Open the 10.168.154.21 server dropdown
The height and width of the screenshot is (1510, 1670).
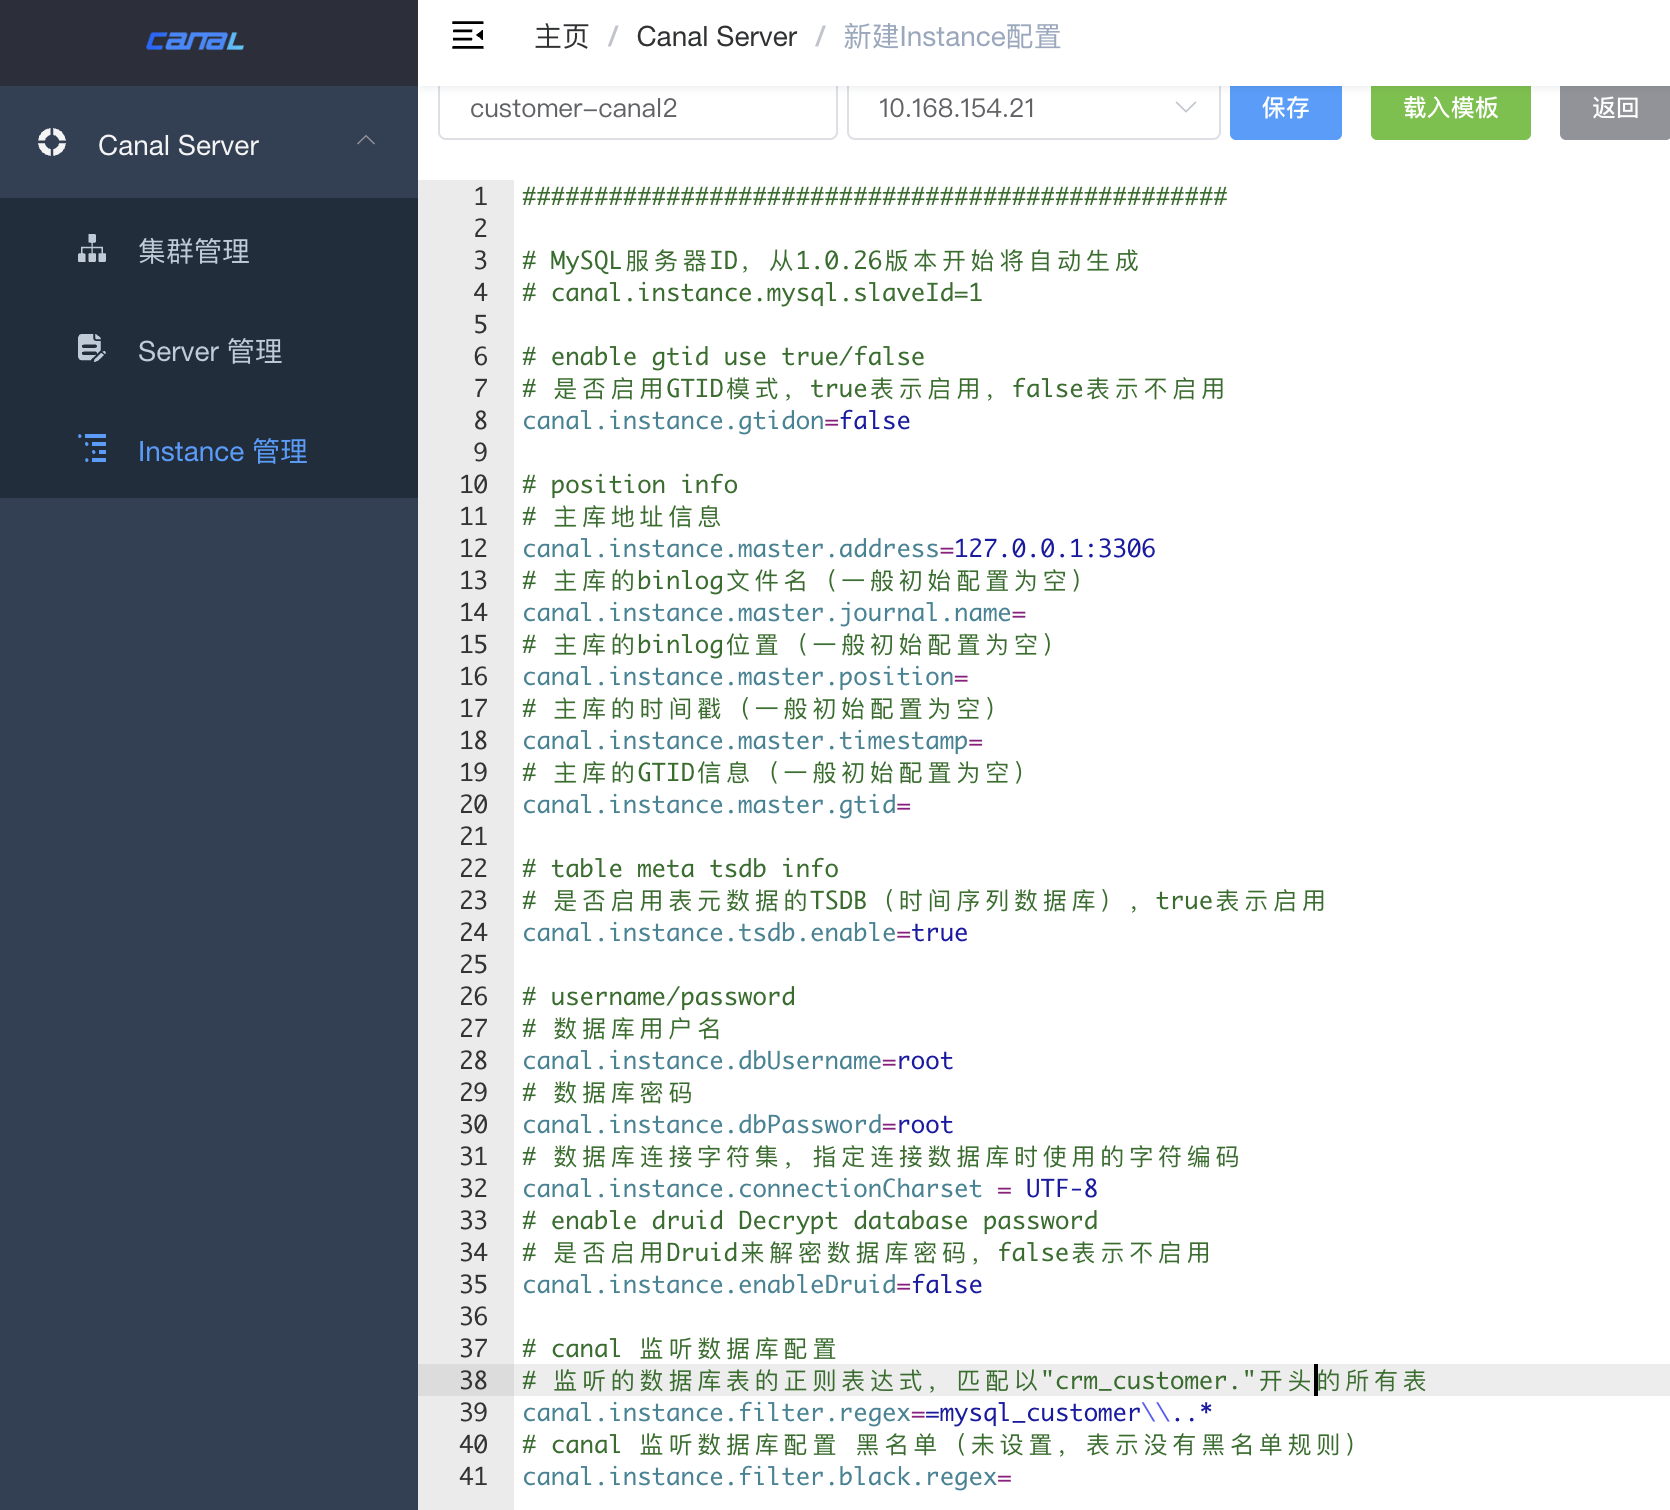click(x=1033, y=109)
